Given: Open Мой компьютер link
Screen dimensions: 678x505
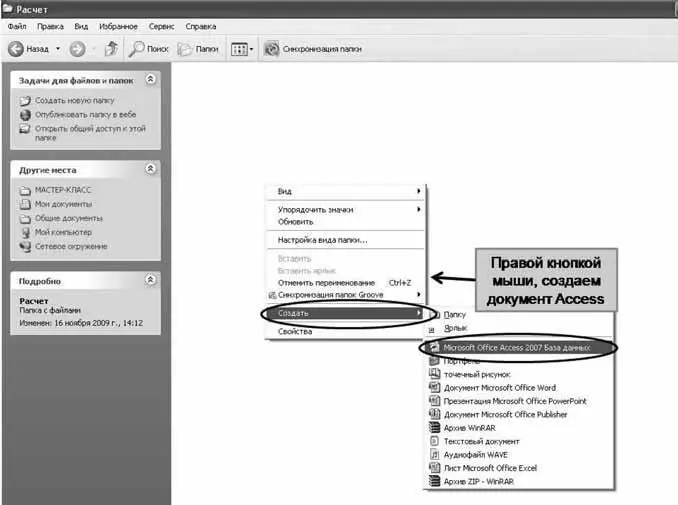Looking at the screenshot, I should tap(64, 232).
